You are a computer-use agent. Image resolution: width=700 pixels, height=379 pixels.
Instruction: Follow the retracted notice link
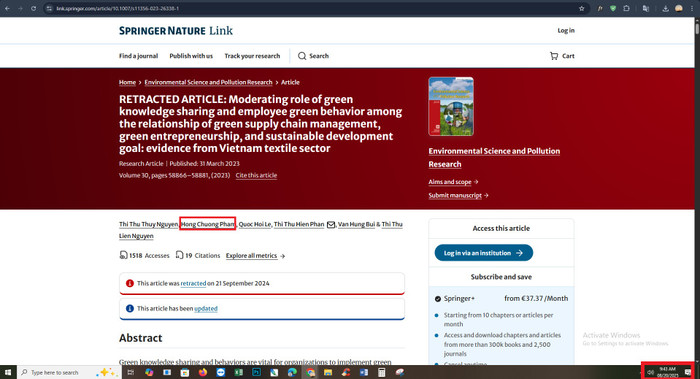(193, 283)
